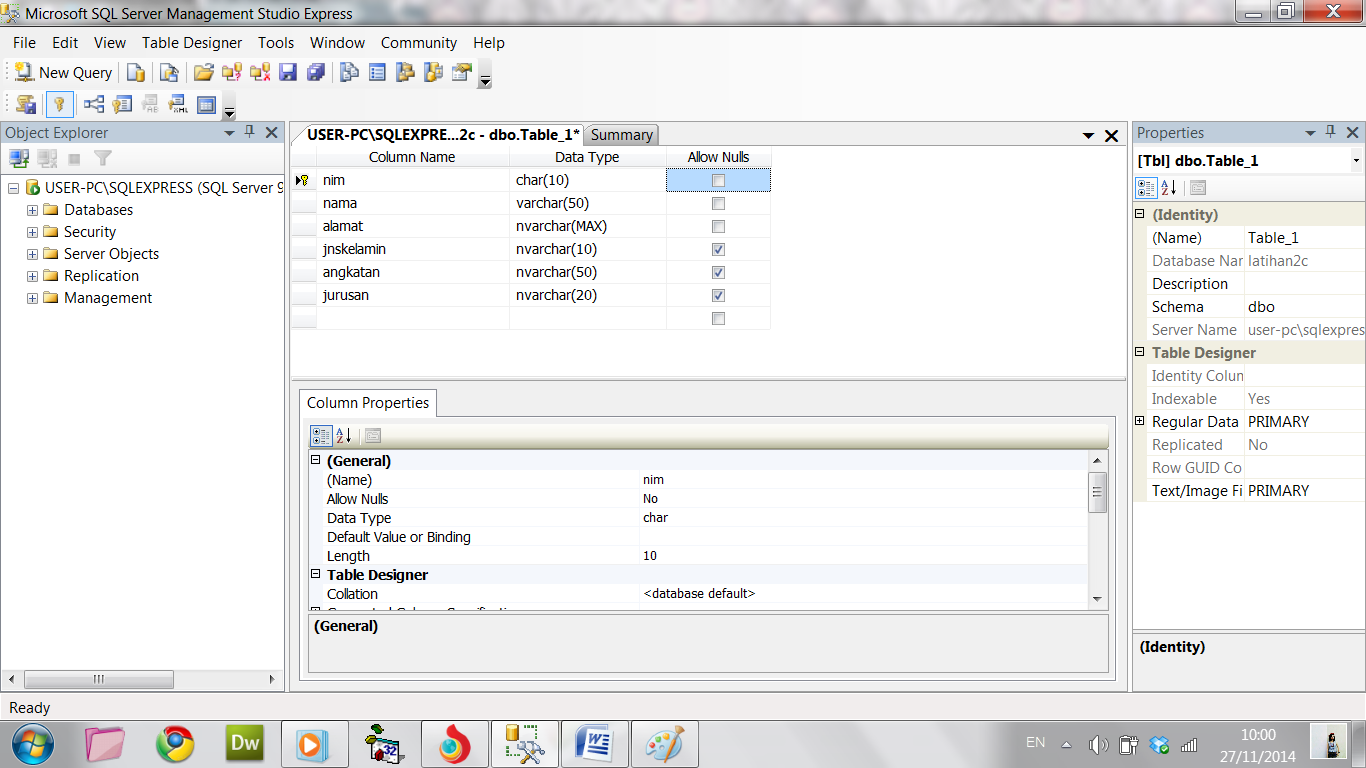Show Object Explorer via toolbar icon
1366x768 pixels.
[x=405, y=72]
